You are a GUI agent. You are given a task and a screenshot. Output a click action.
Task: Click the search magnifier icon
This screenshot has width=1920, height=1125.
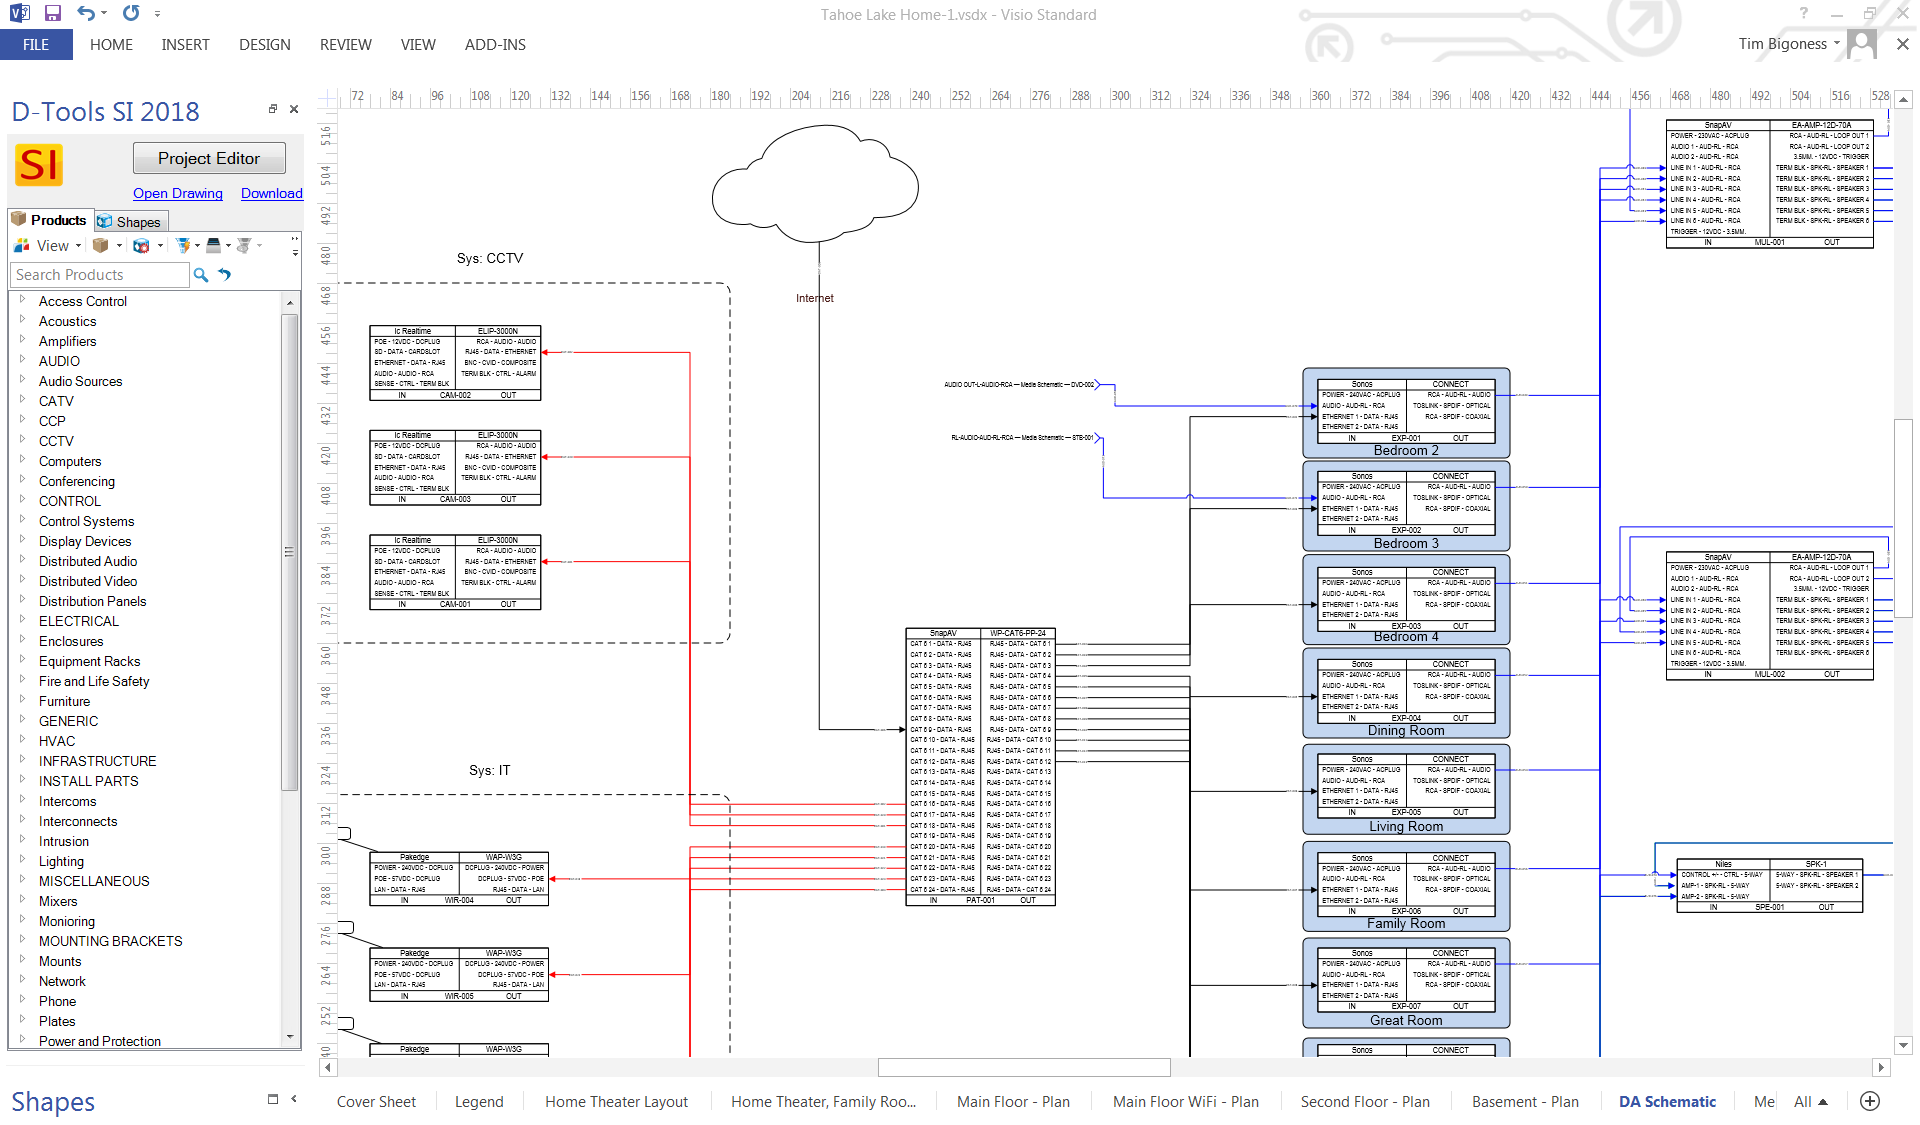pyautogui.click(x=201, y=275)
